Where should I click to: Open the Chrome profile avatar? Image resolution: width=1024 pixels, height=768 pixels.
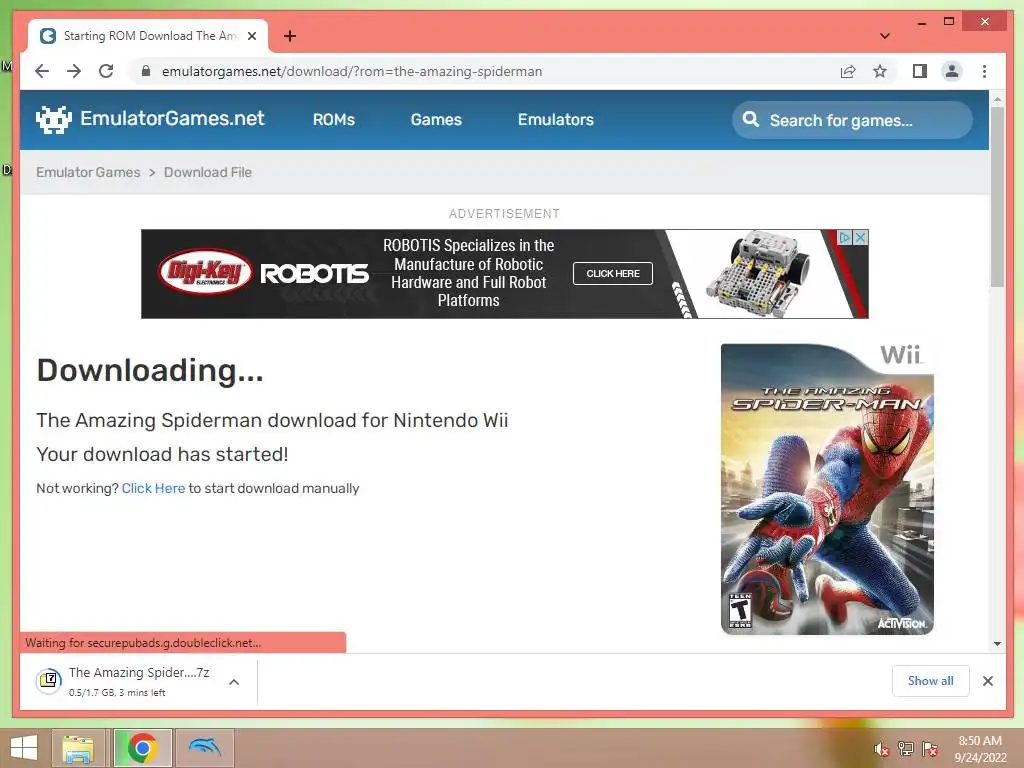click(952, 71)
